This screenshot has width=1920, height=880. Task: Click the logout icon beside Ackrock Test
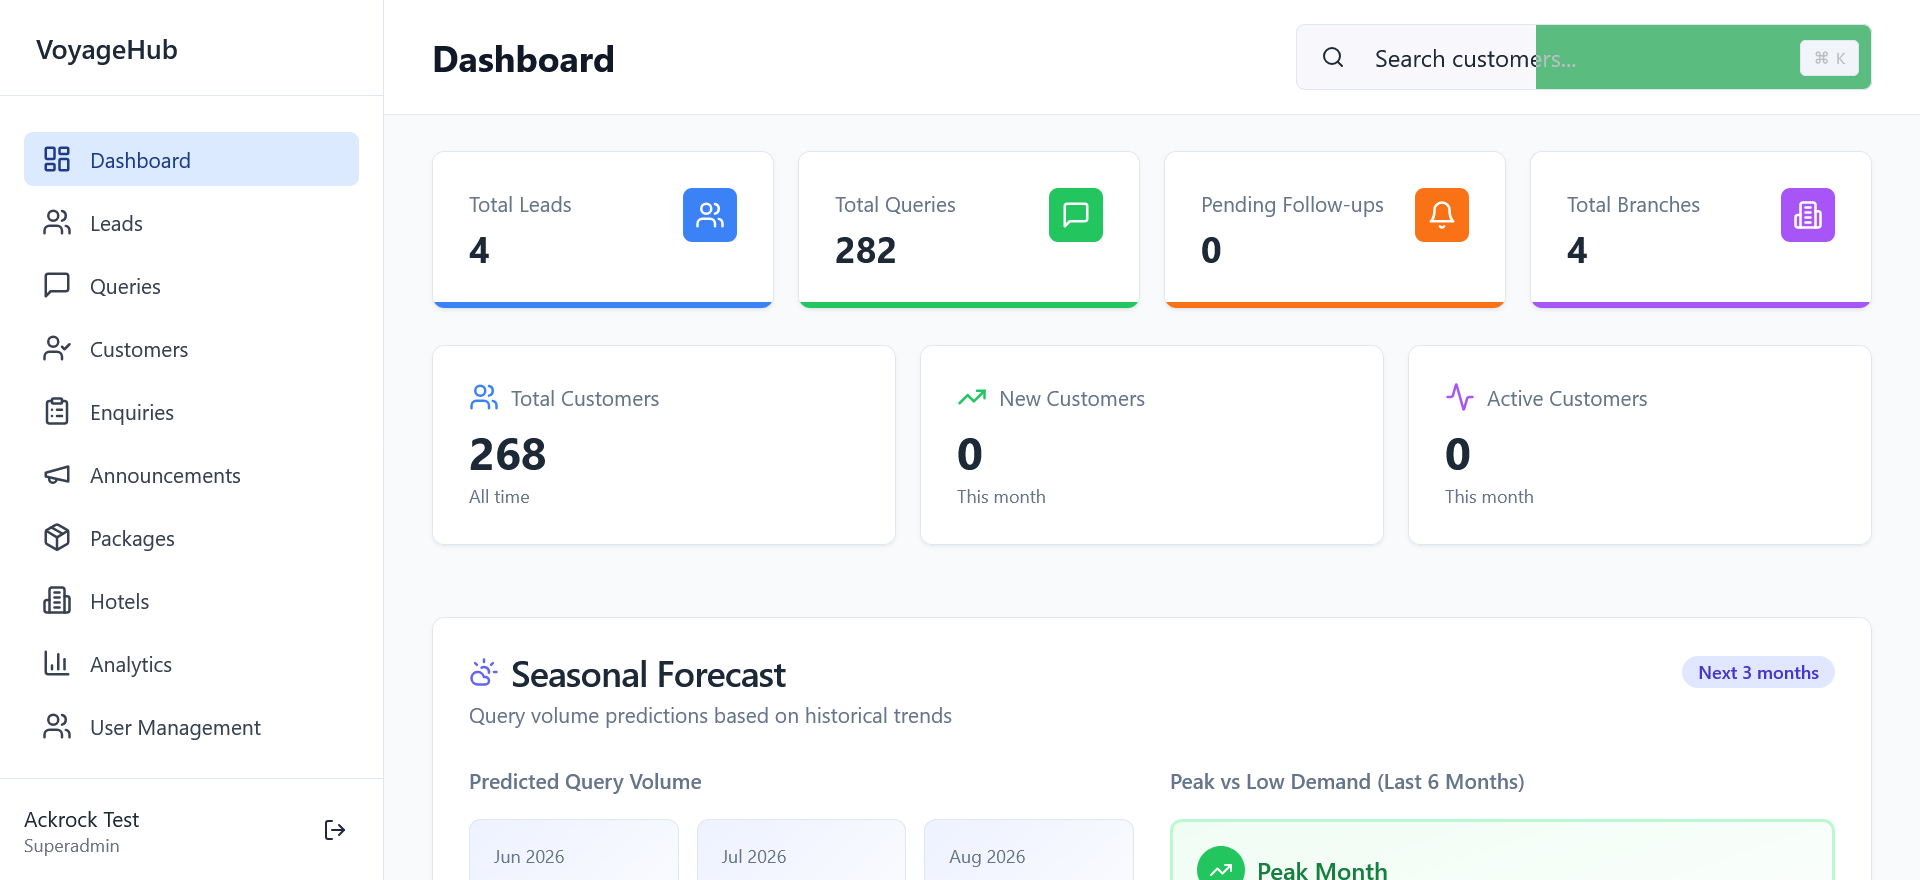(x=335, y=830)
